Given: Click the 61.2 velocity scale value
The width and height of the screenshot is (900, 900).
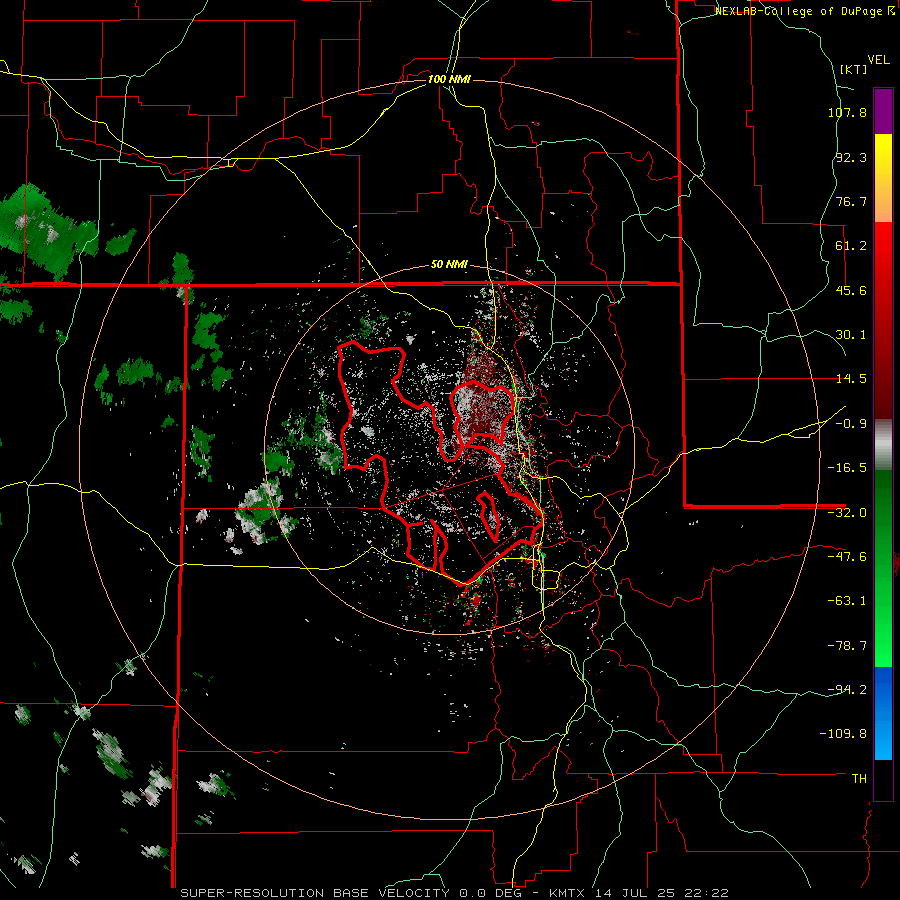Looking at the screenshot, I should 851,246.
